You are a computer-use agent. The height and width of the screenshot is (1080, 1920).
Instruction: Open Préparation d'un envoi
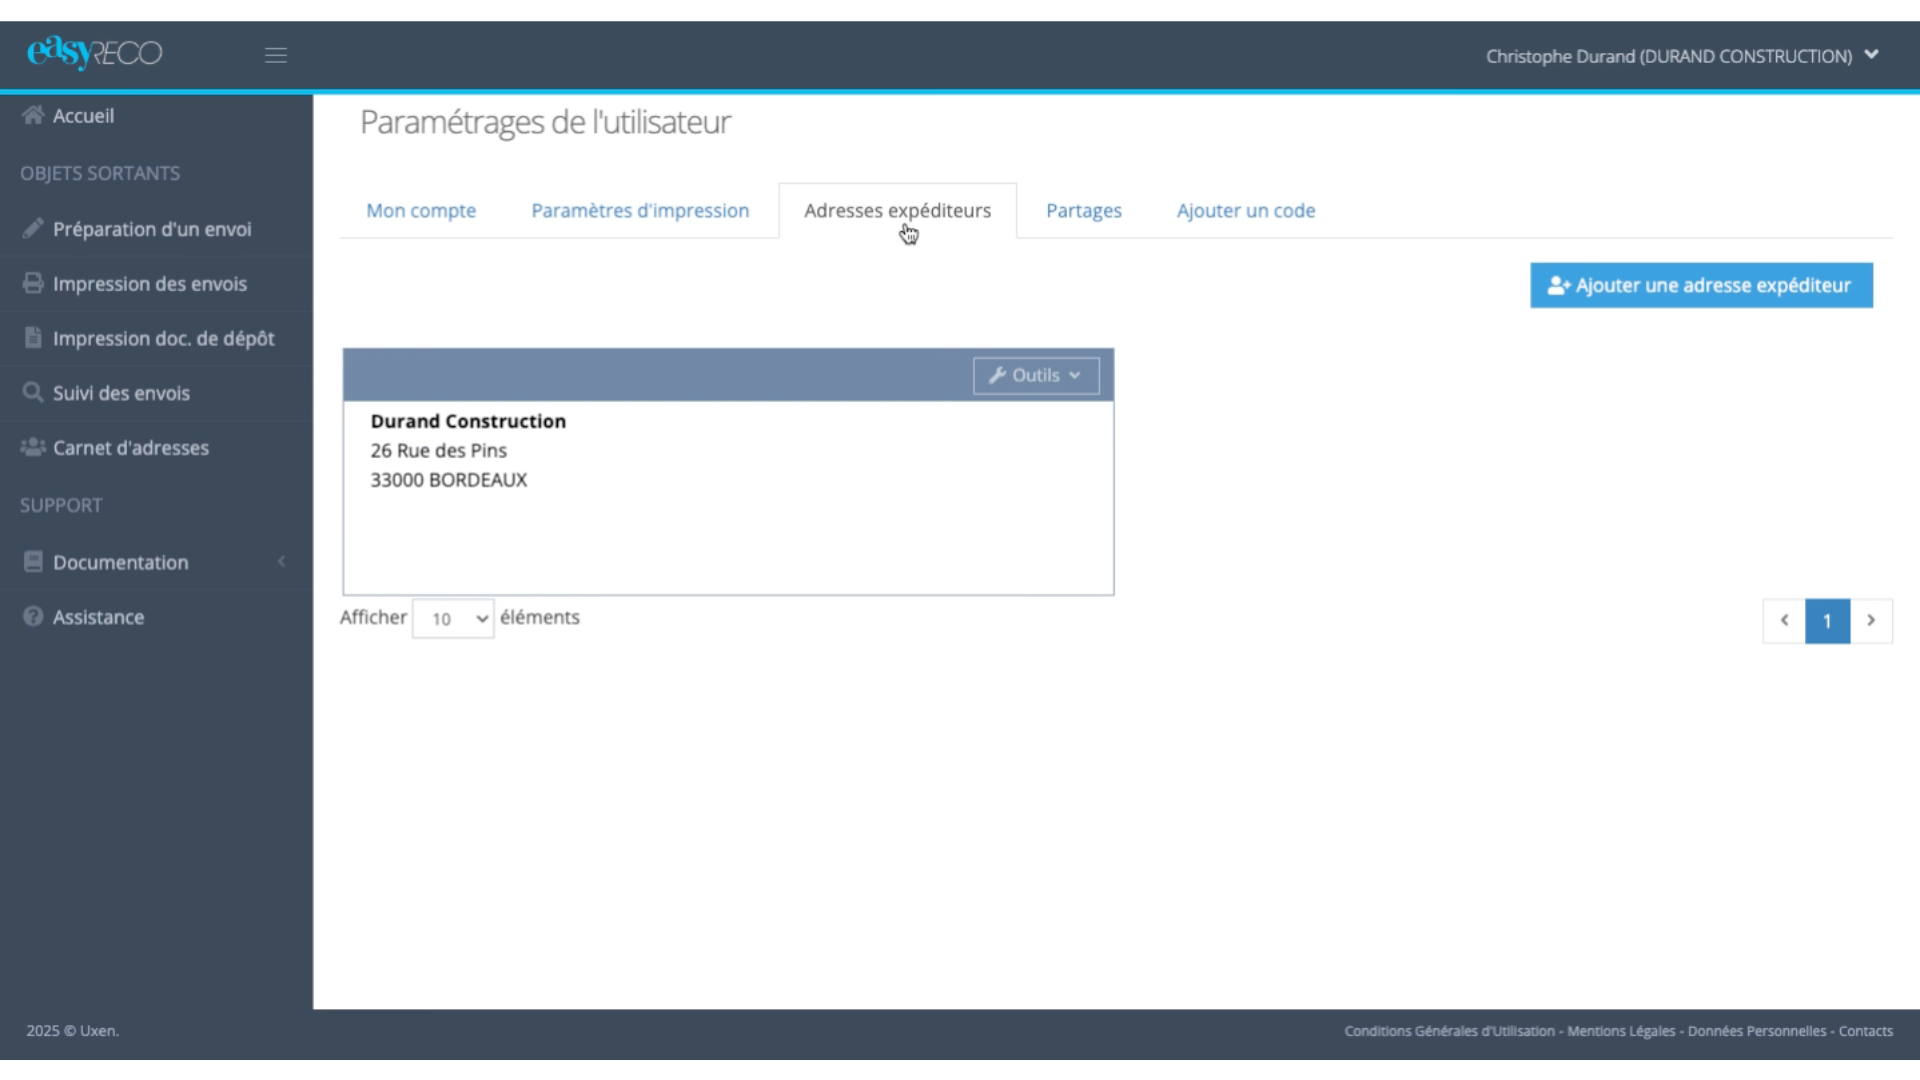(x=152, y=229)
